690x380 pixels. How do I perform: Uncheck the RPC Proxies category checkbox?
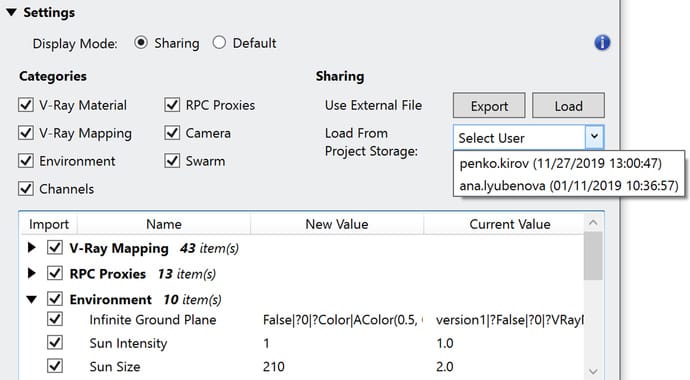click(x=172, y=105)
